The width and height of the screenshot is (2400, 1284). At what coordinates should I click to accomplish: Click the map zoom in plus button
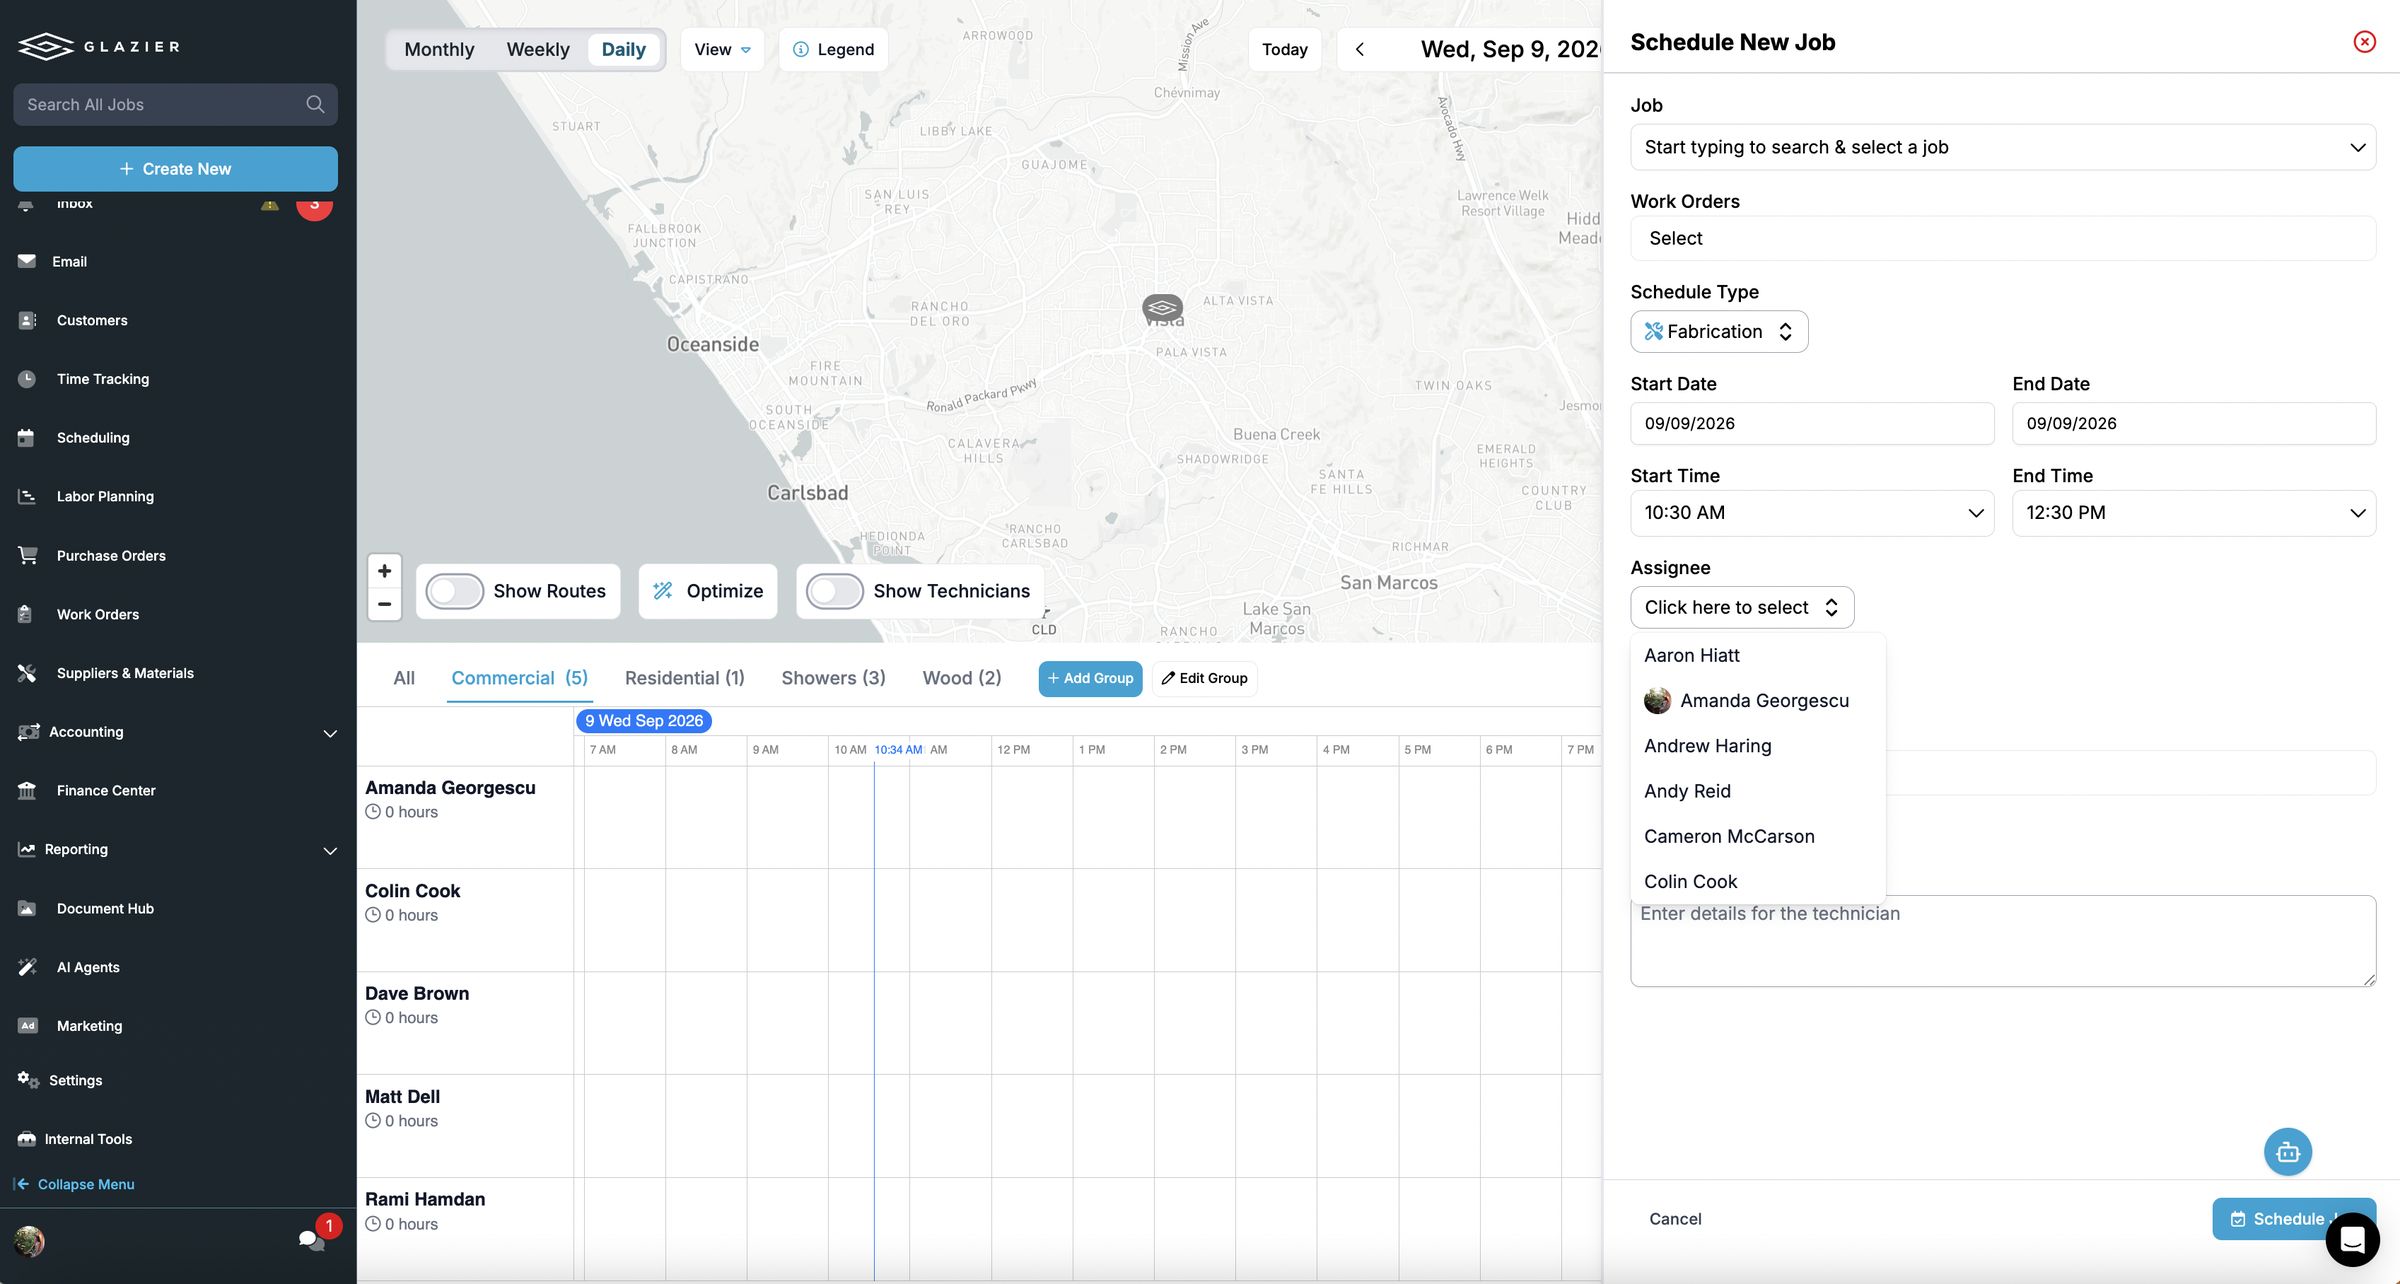[384, 571]
